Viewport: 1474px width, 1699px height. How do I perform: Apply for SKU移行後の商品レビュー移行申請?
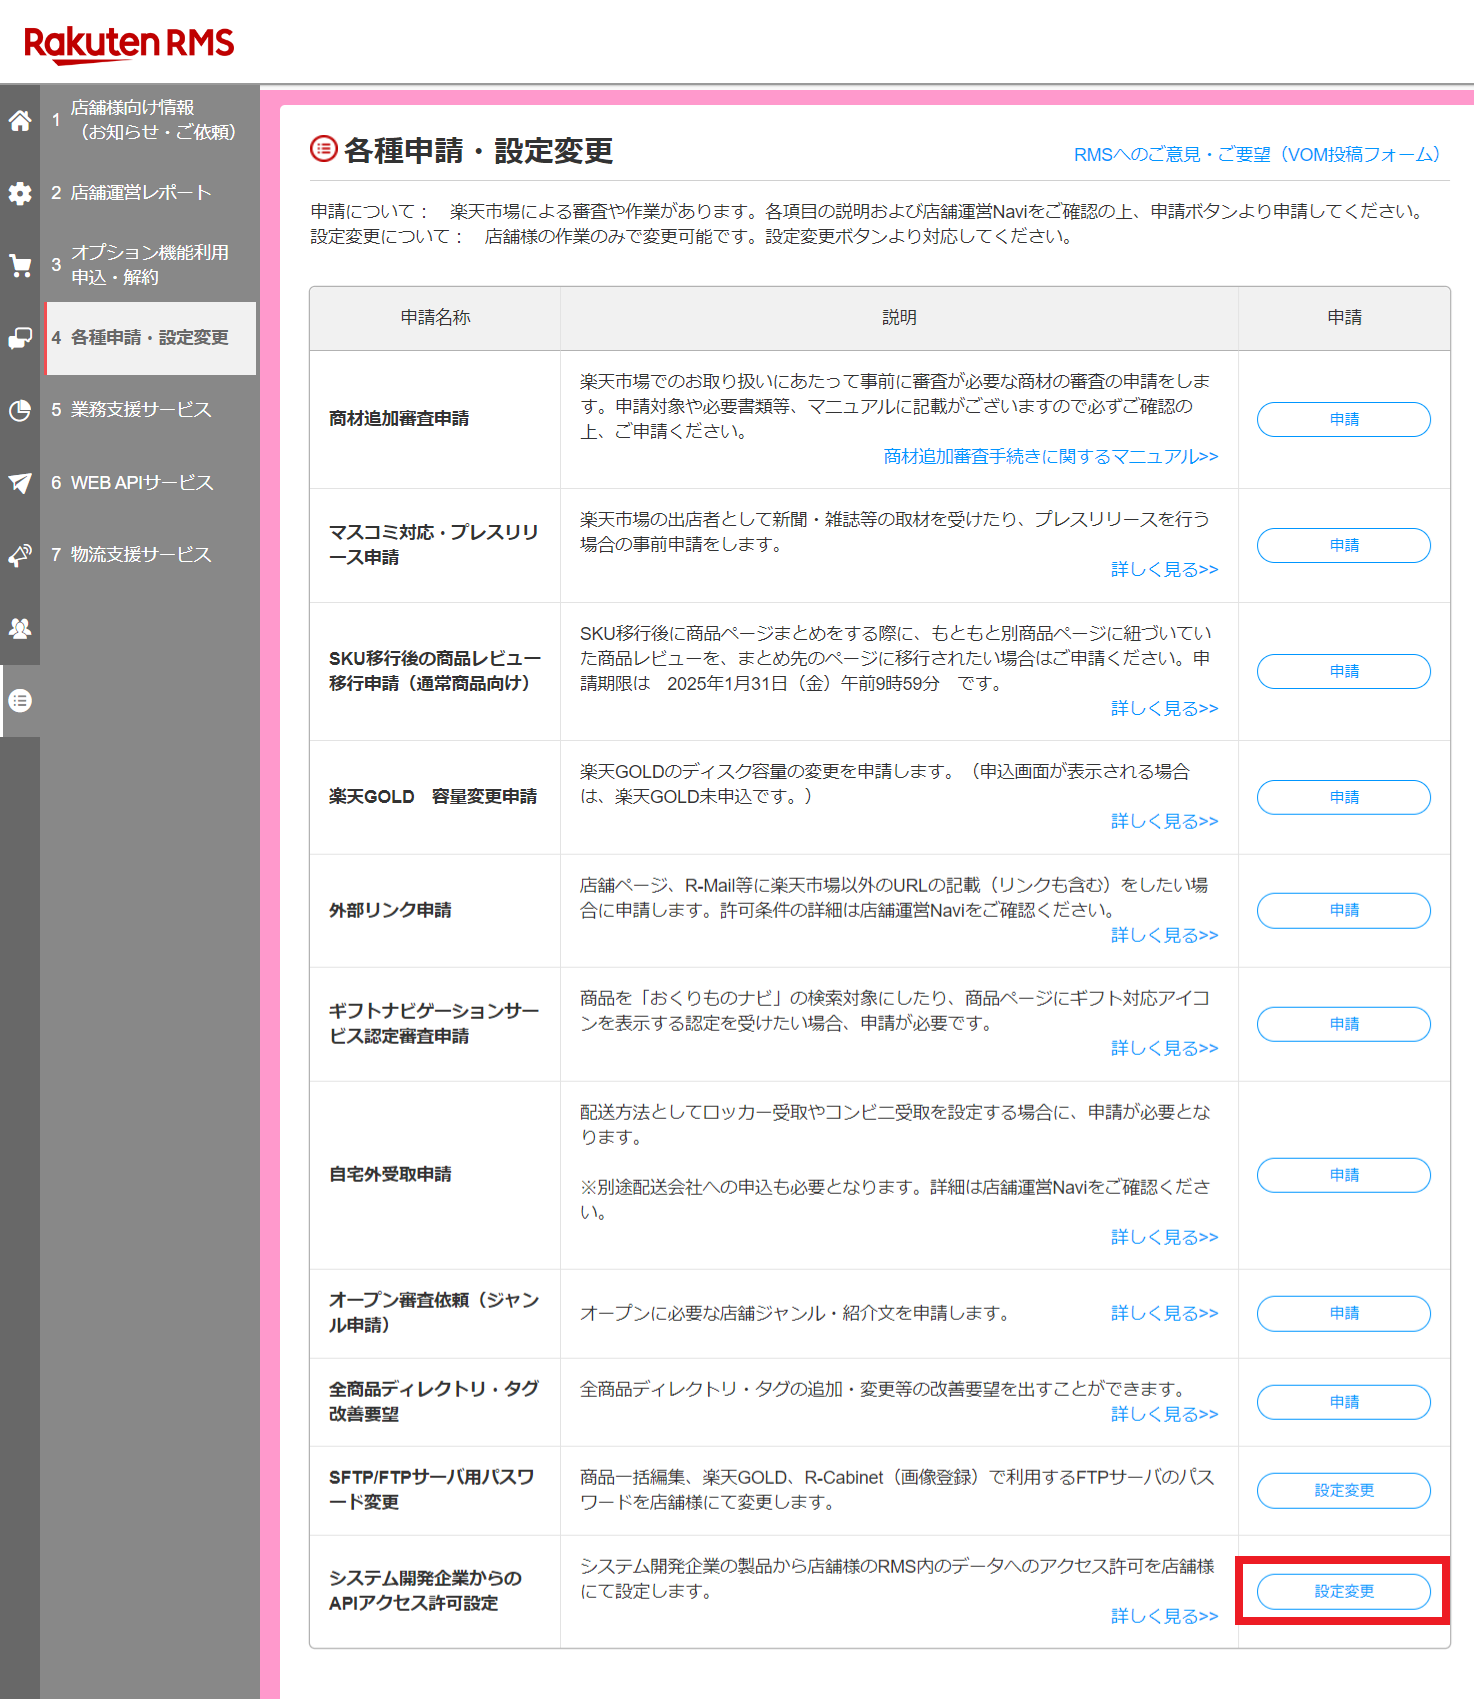1344,671
